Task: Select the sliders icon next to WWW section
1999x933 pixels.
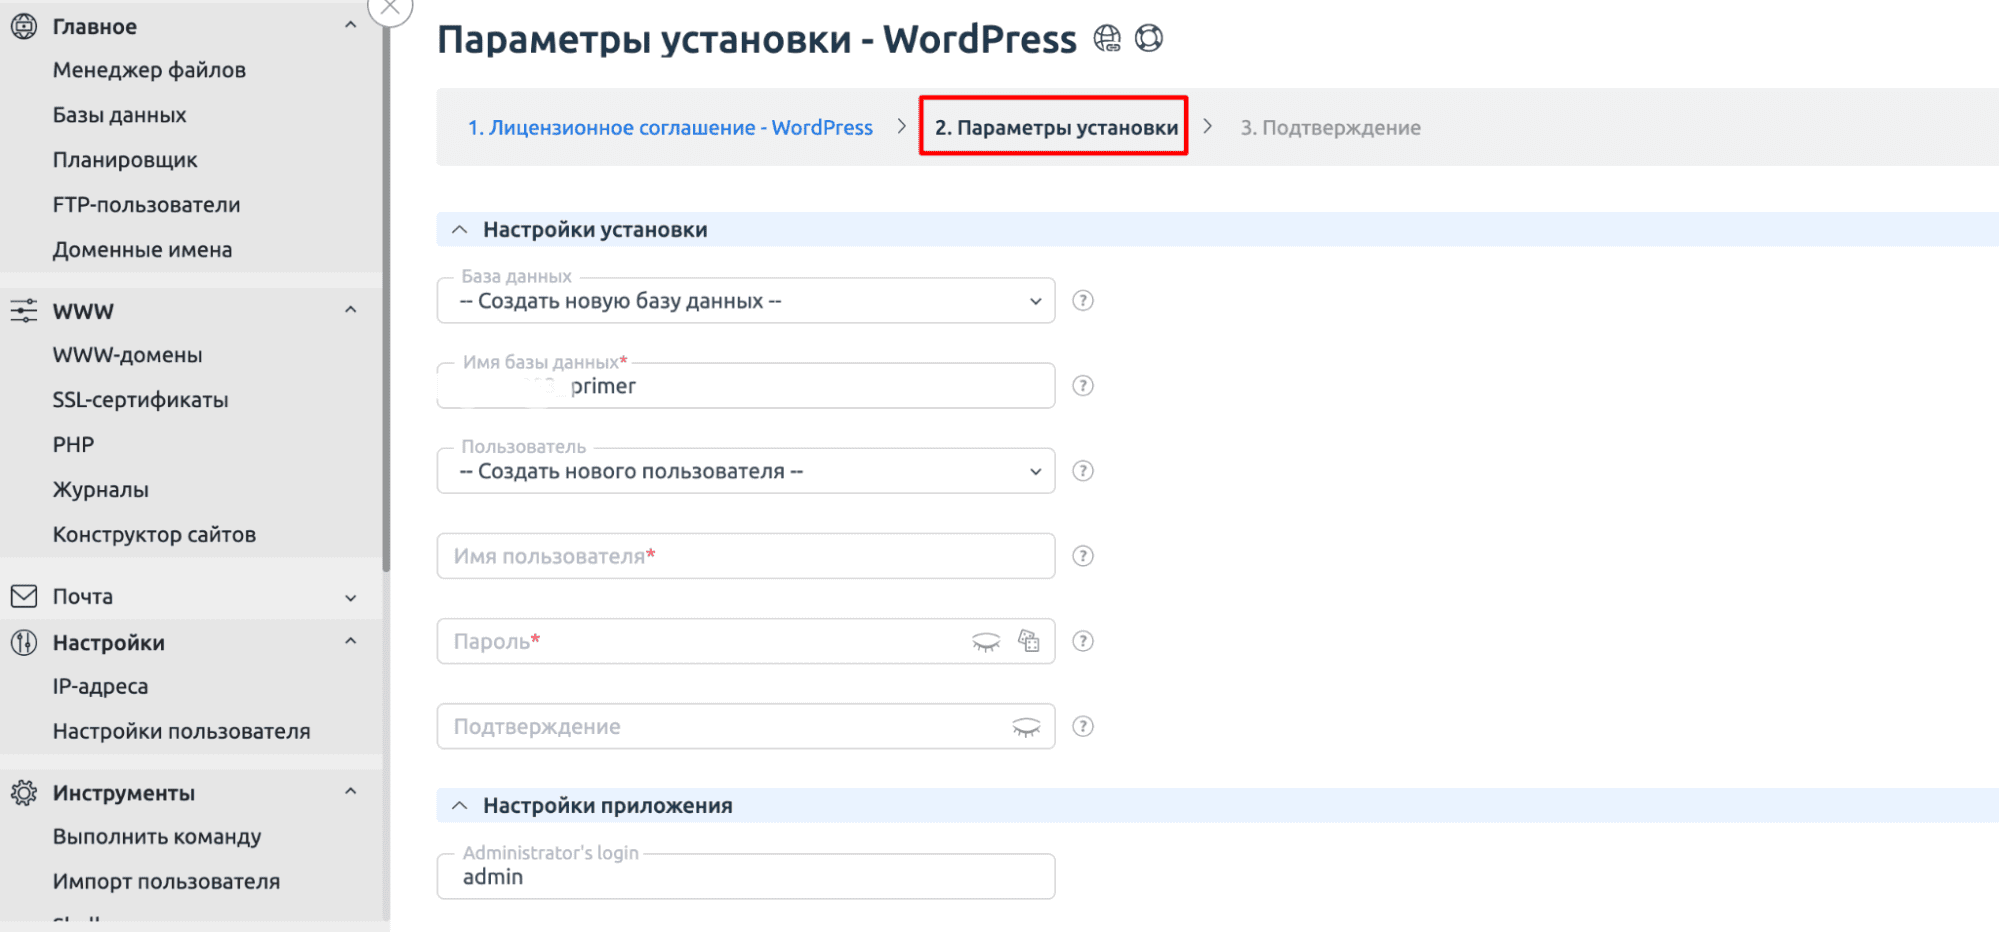Action: pyautogui.click(x=24, y=310)
